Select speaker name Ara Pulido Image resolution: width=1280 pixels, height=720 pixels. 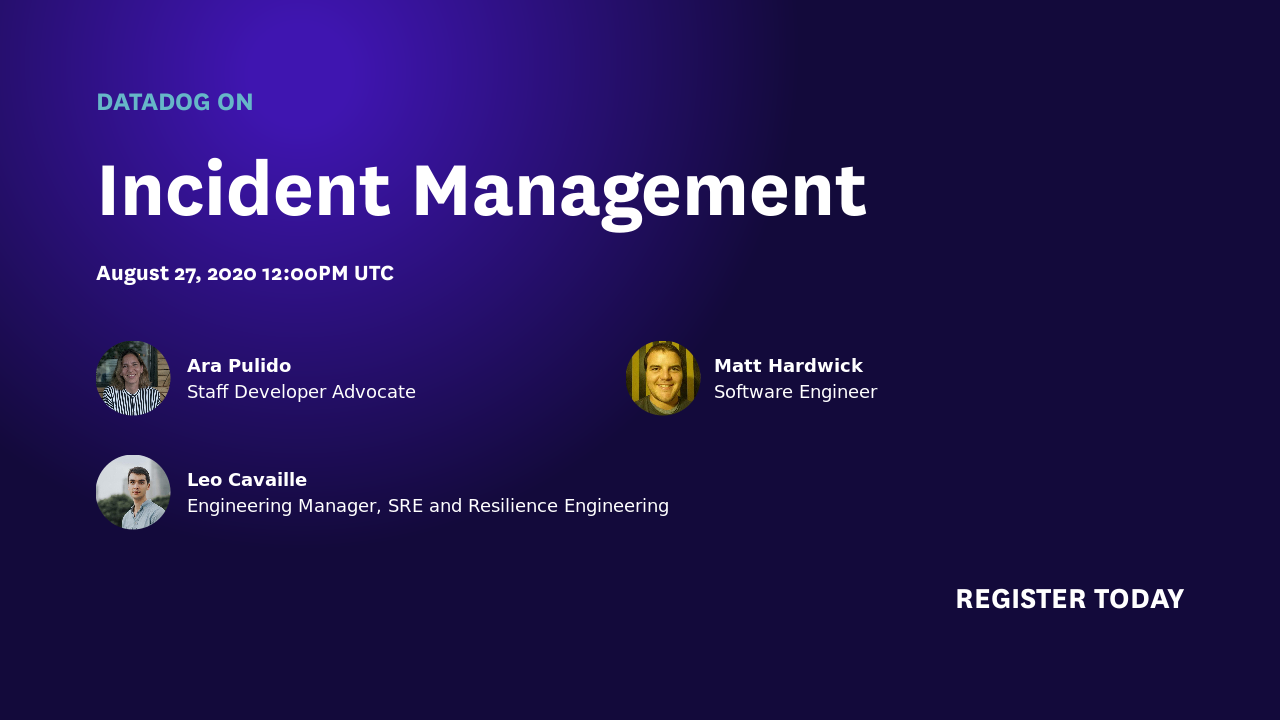[239, 365]
